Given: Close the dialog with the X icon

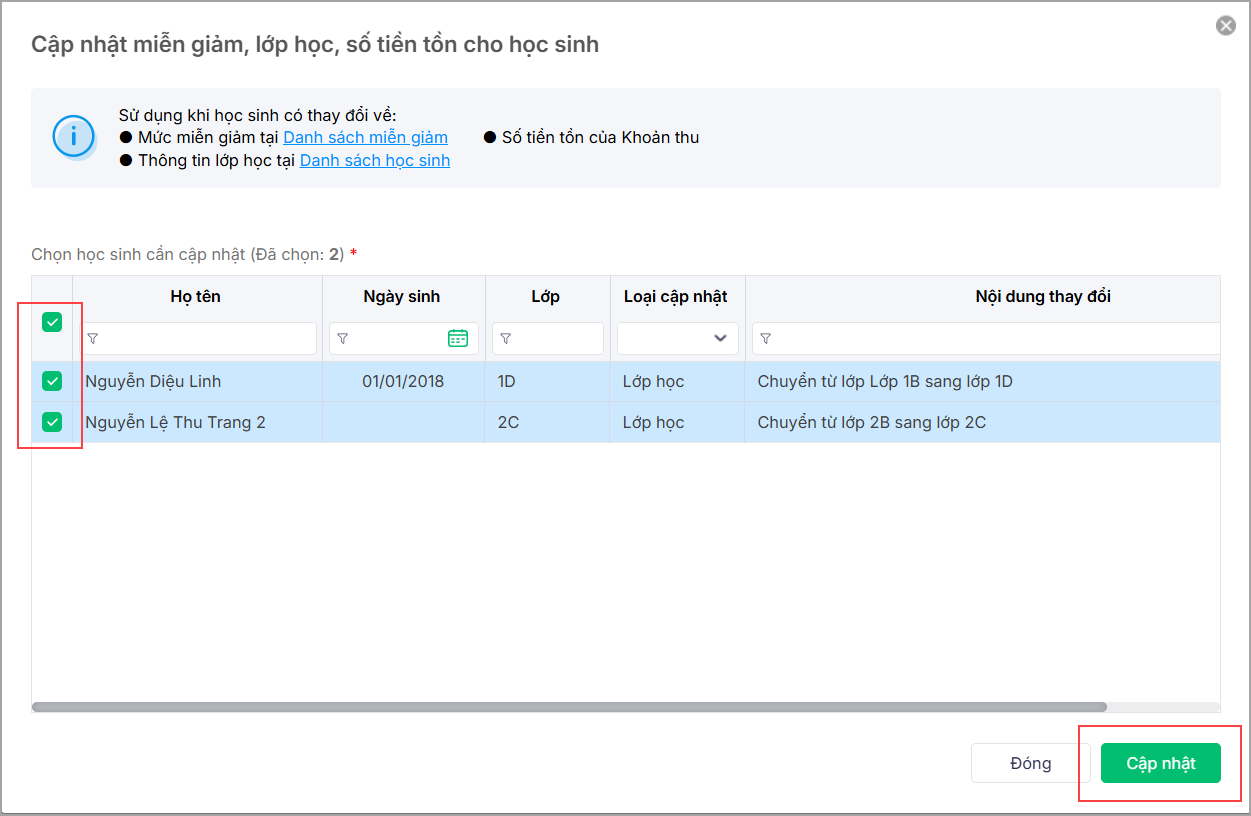Looking at the screenshot, I should click(1225, 26).
